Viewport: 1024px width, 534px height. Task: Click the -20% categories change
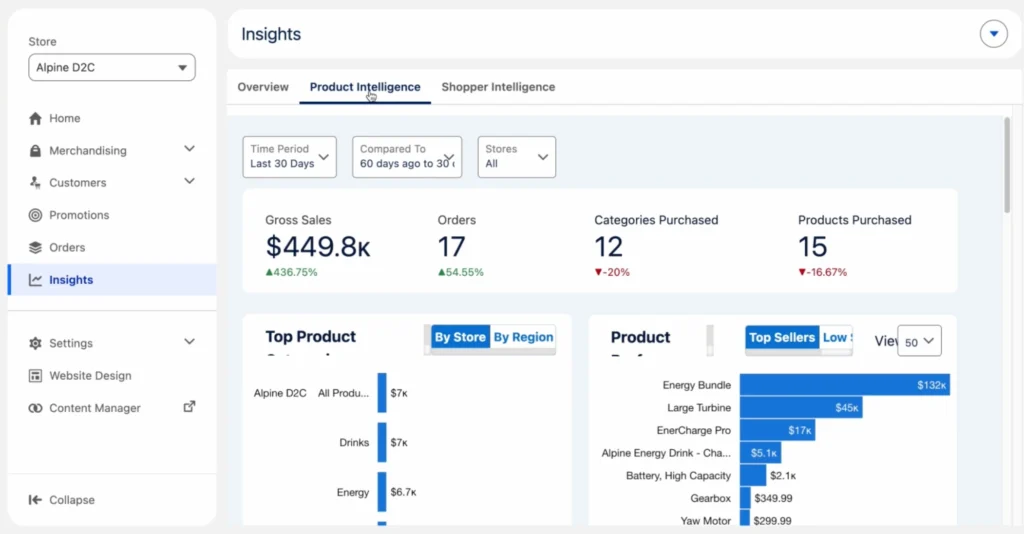[x=612, y=272]
